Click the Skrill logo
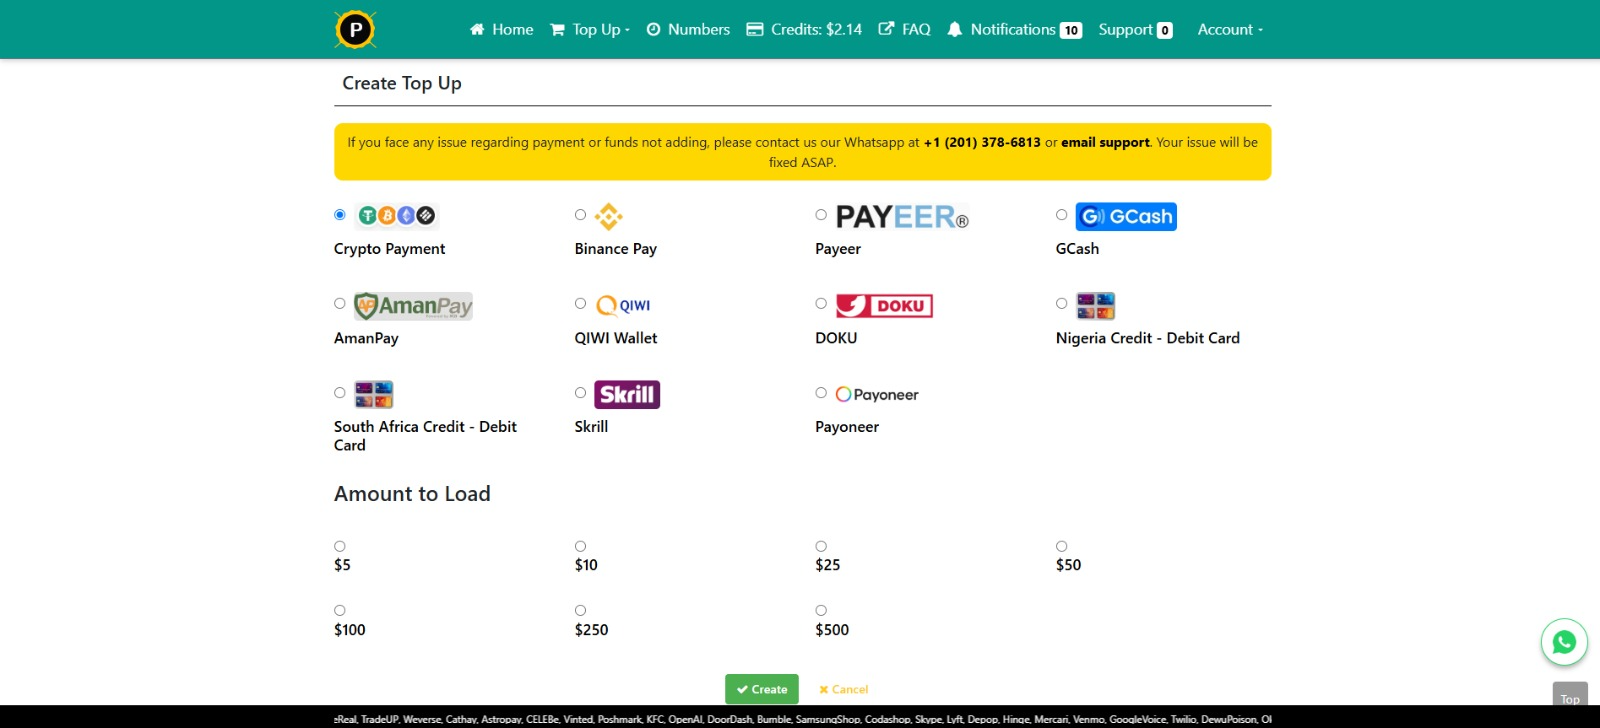Image resolution: width=1600 pixels, height=728 pixels. click(x=627, y=394)
